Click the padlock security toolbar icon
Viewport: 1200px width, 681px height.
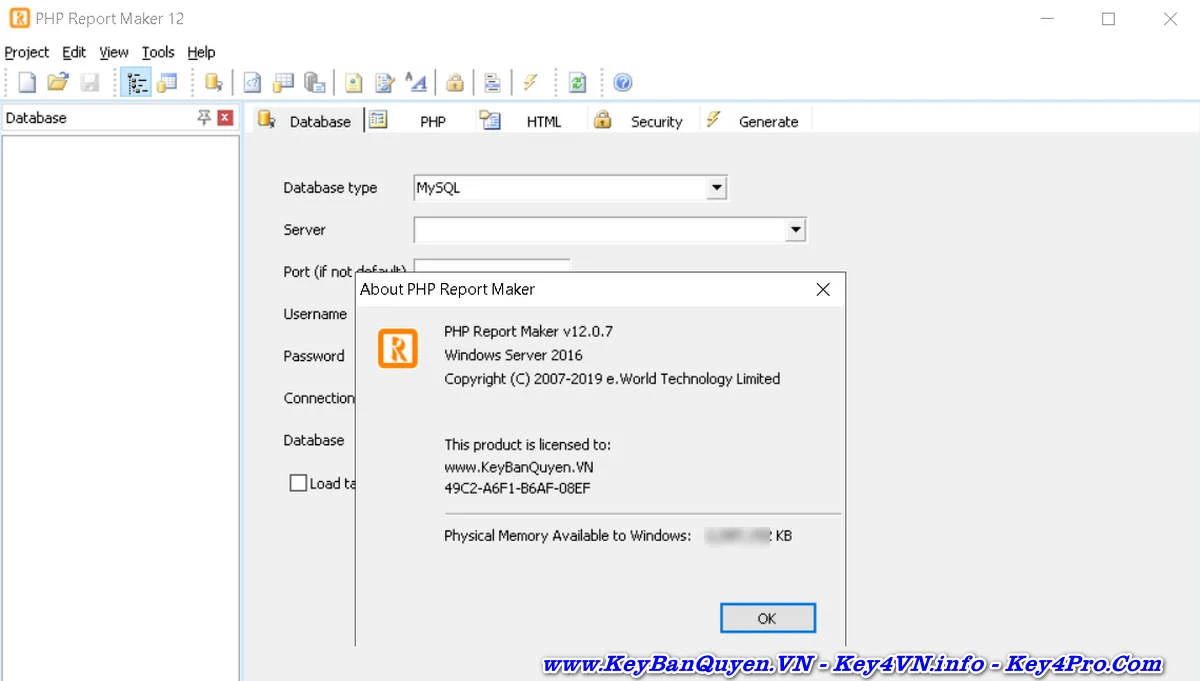click(x=455, y=82)
